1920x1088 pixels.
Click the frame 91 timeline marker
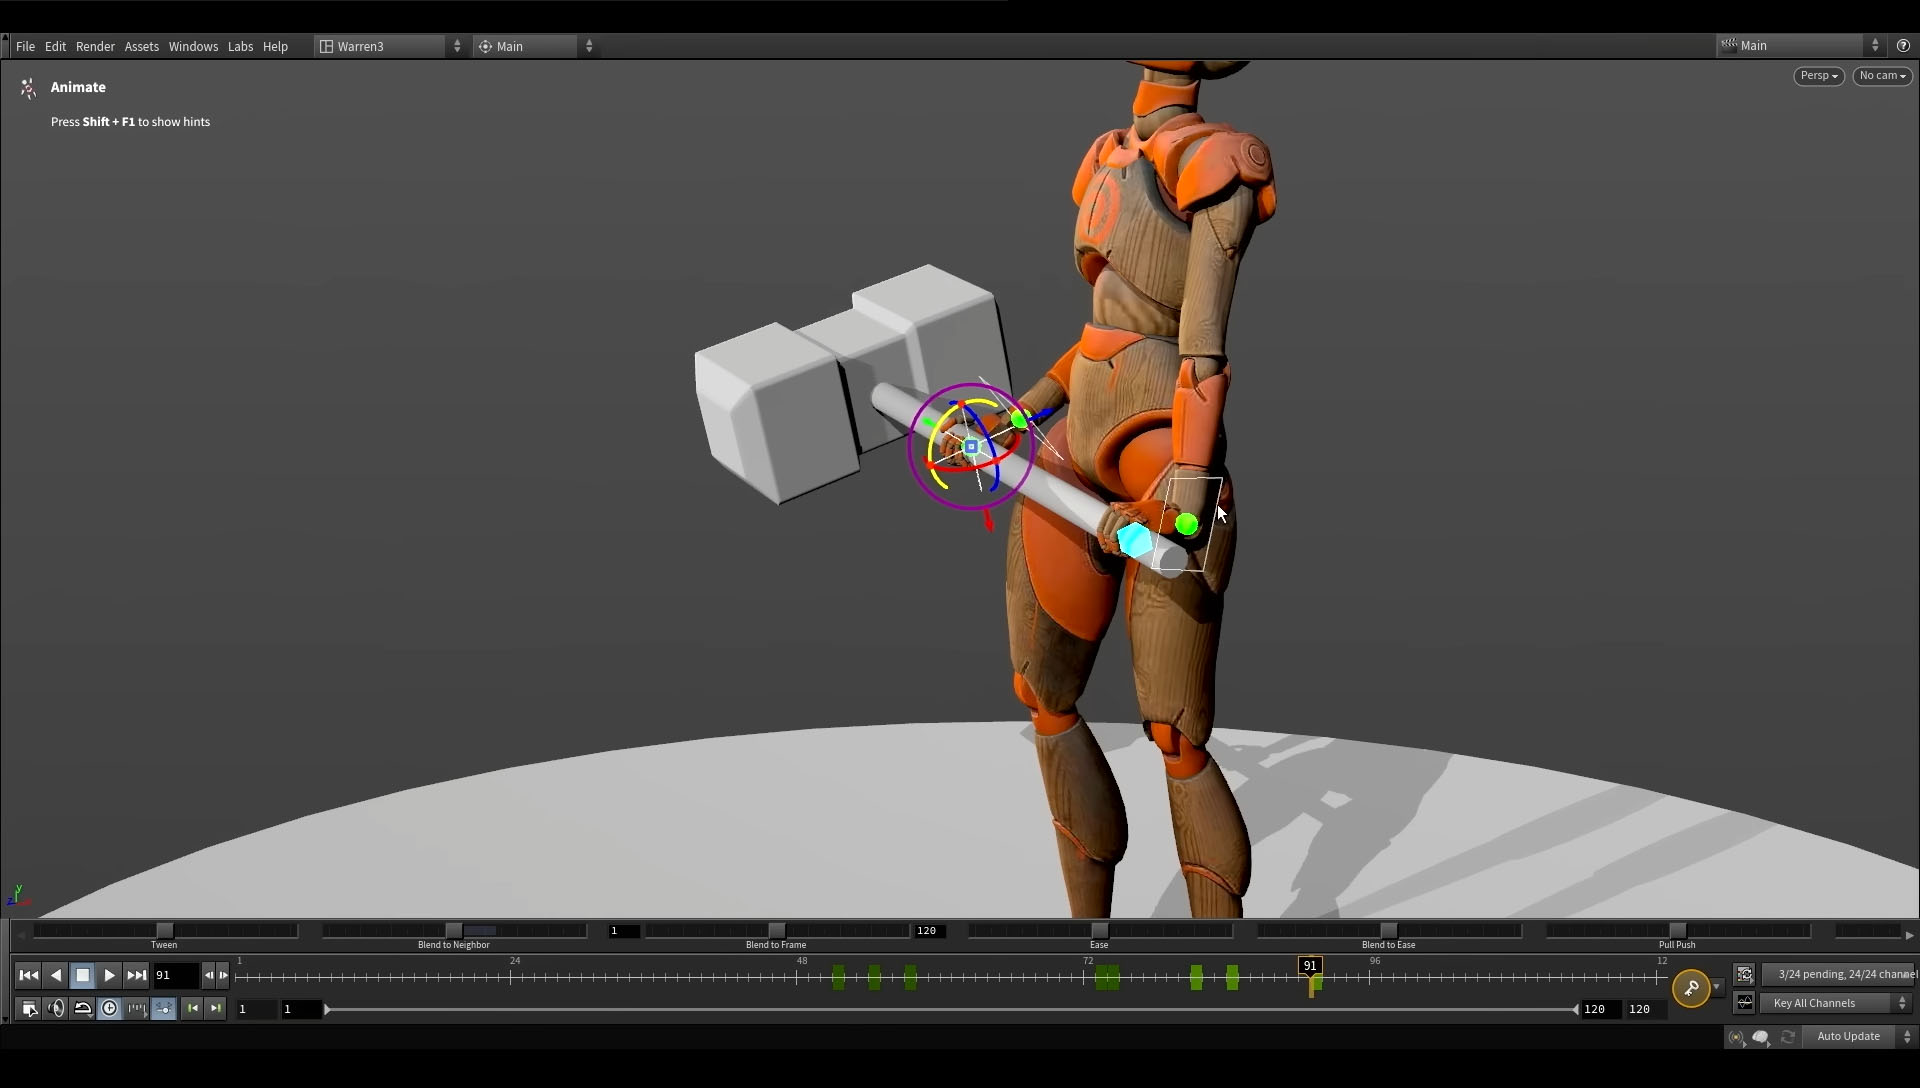click(x=1310, y=966)
